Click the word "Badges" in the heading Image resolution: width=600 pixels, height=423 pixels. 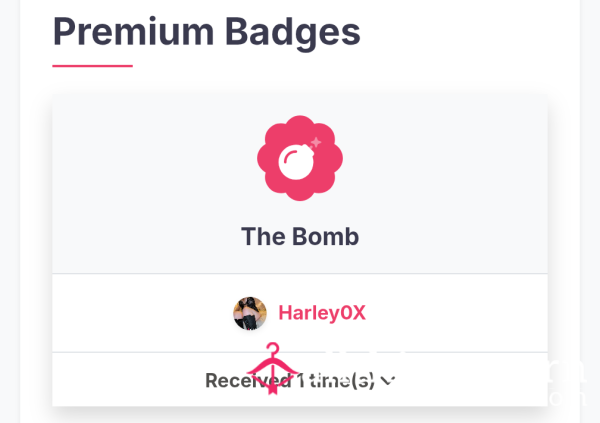[x=293, y=33]
